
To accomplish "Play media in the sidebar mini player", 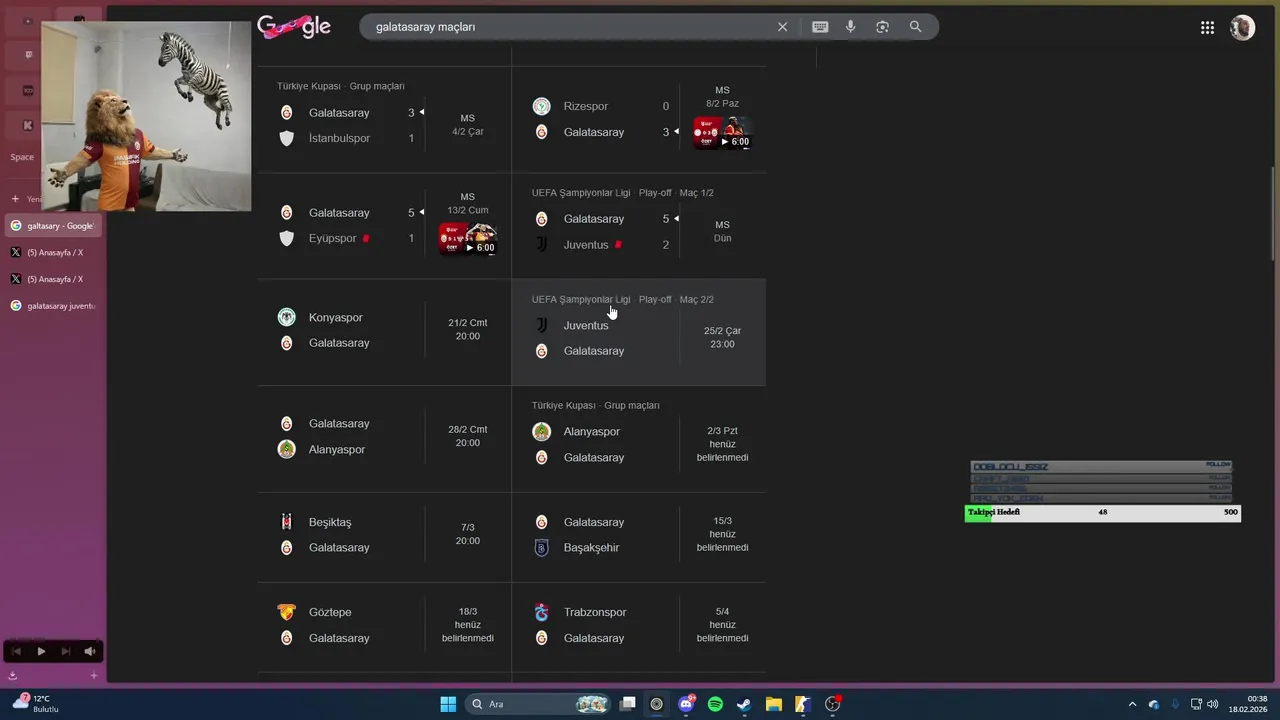I will click(41, 651).
